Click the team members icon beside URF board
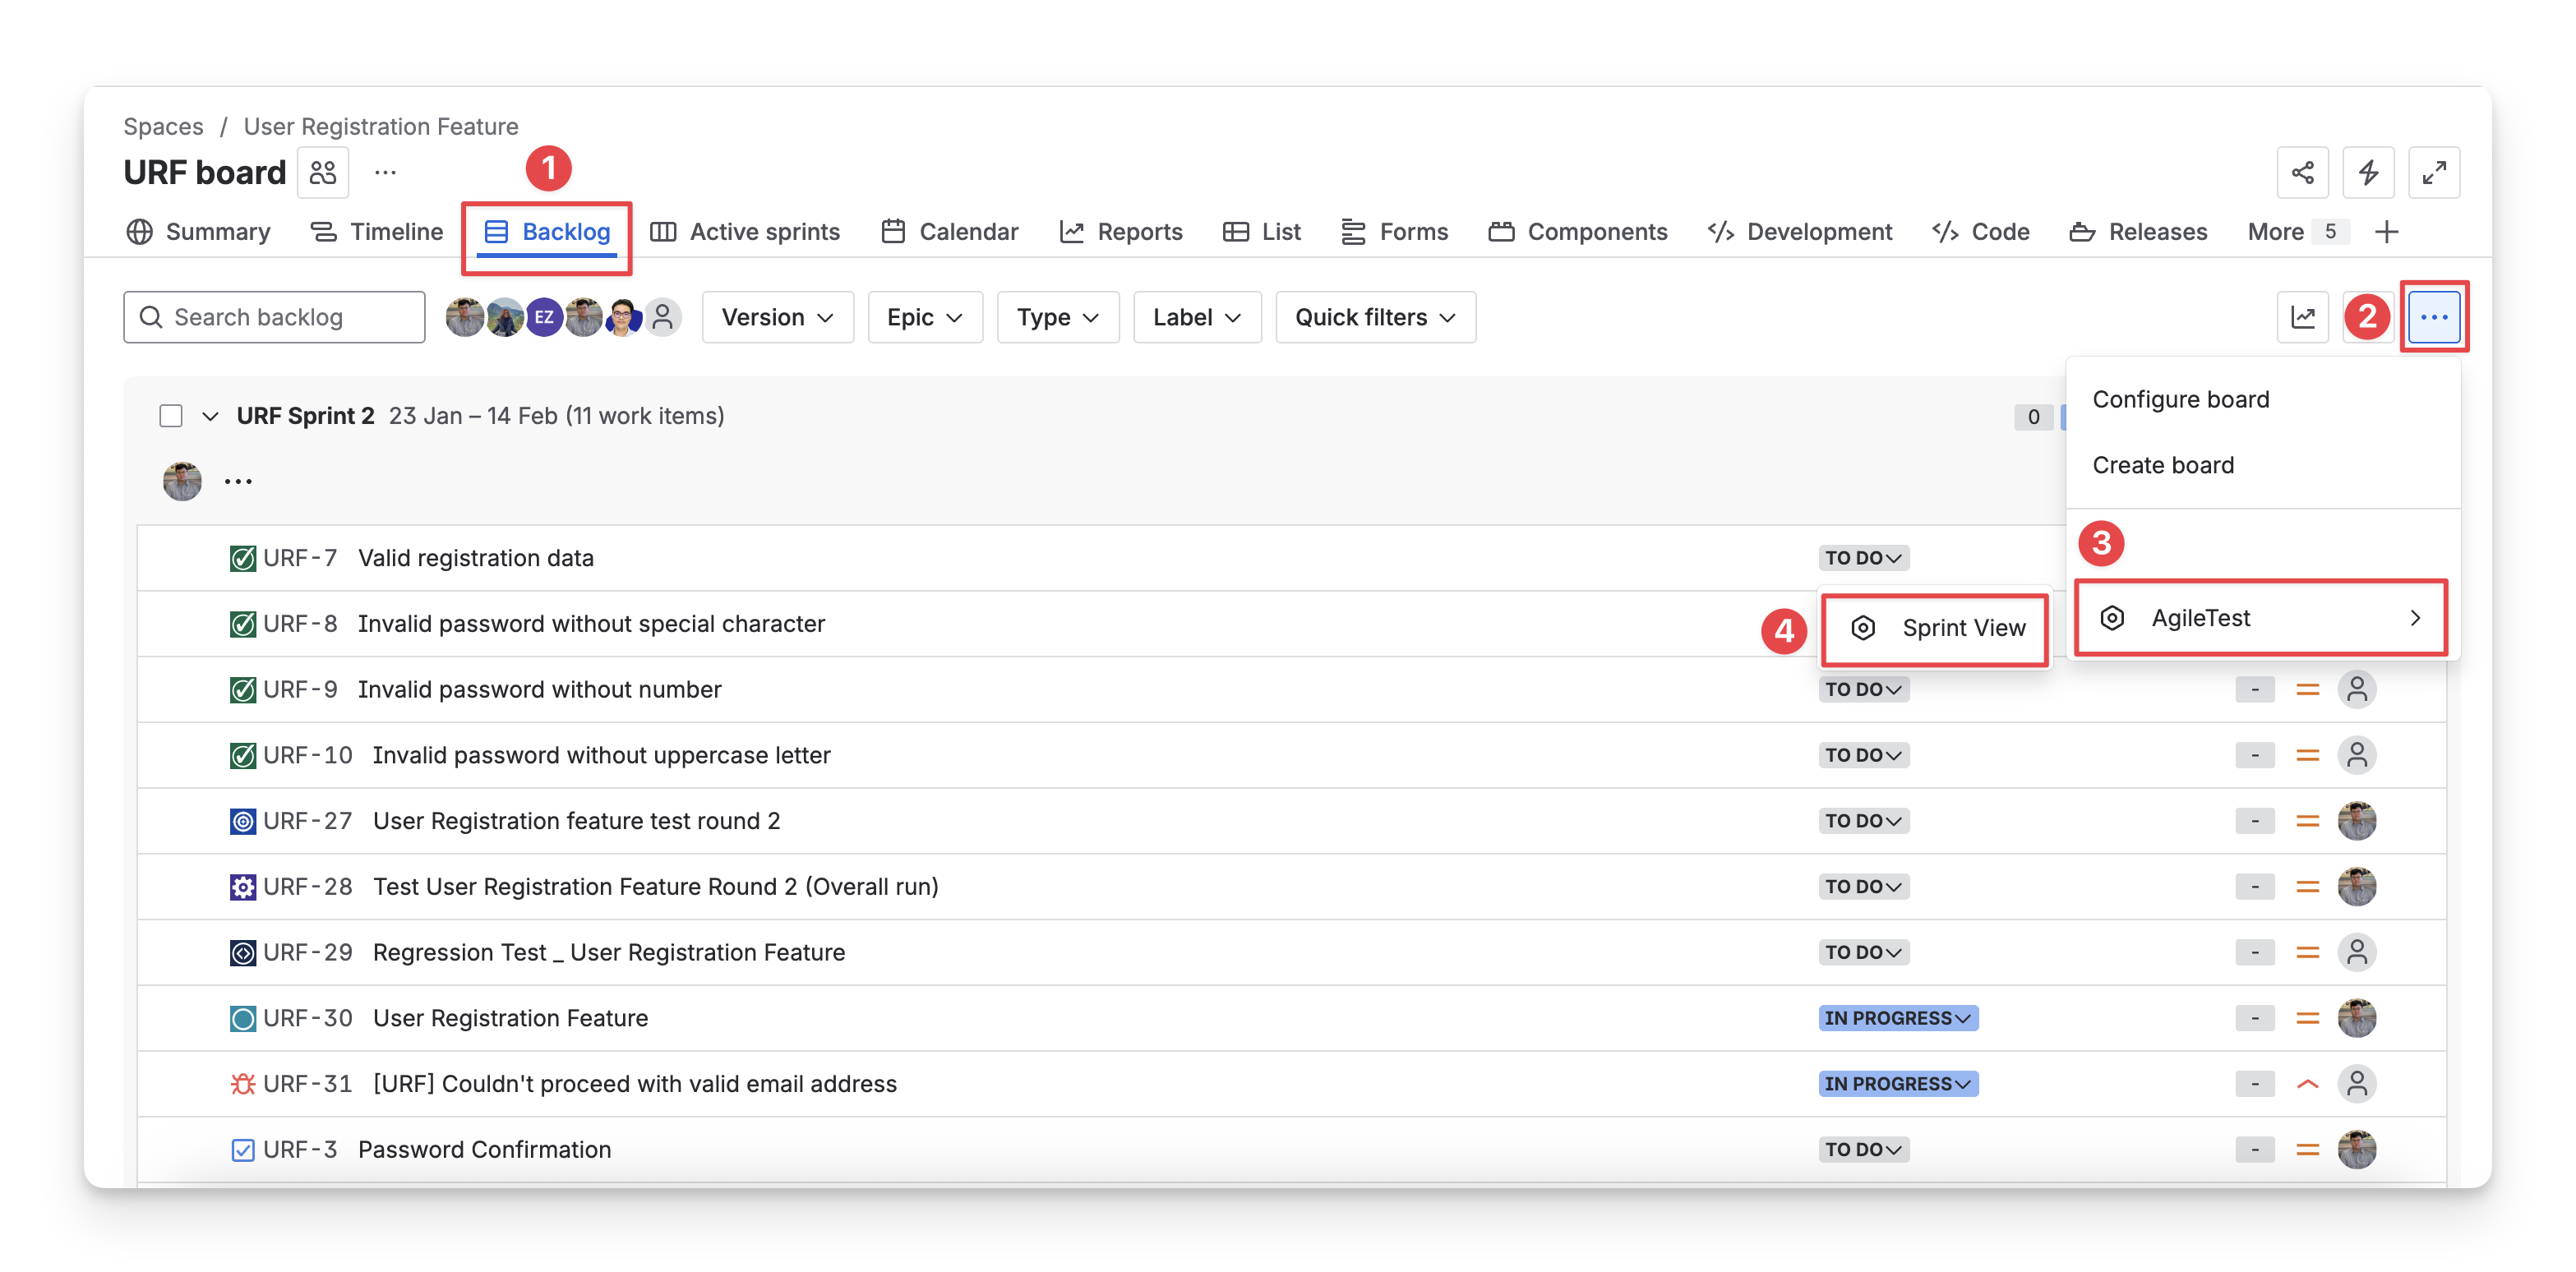Viewport: 2576px width, 1272px height. pos(323,173)
